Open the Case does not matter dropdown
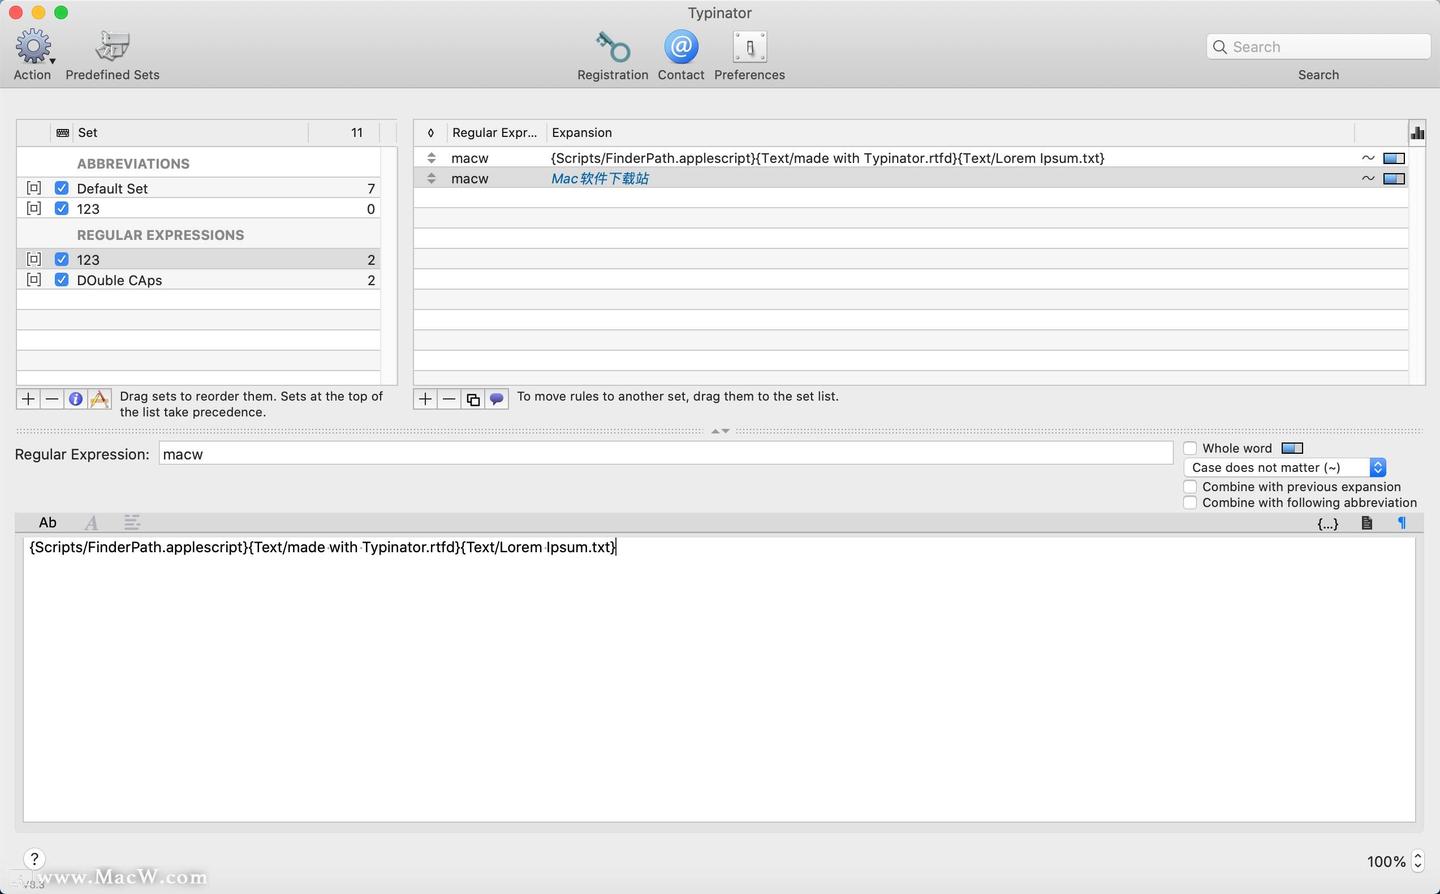Screen dimensions: 1440x894 click(x=1378, y=467)
